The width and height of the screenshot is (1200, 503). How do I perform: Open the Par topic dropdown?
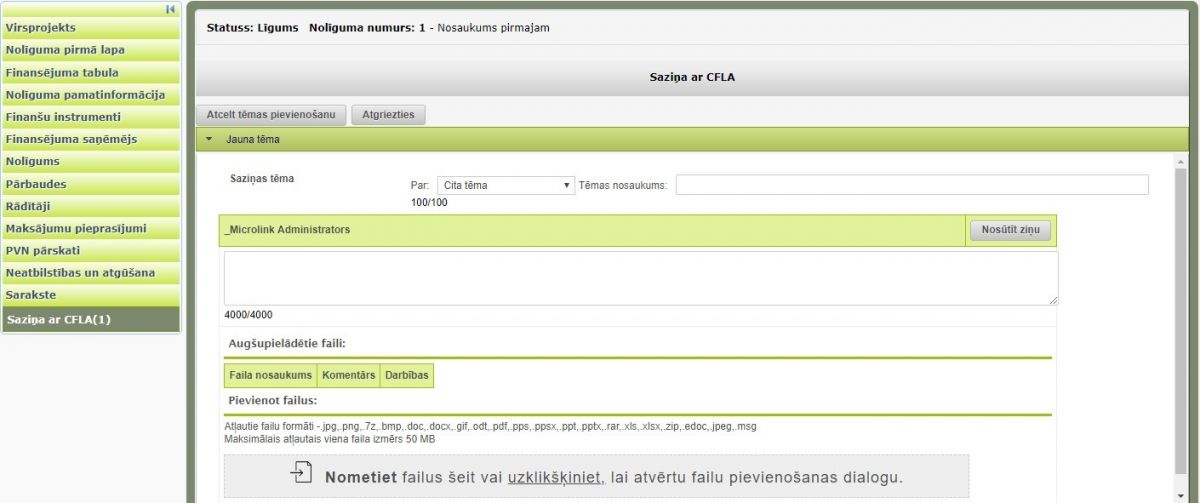505,185
